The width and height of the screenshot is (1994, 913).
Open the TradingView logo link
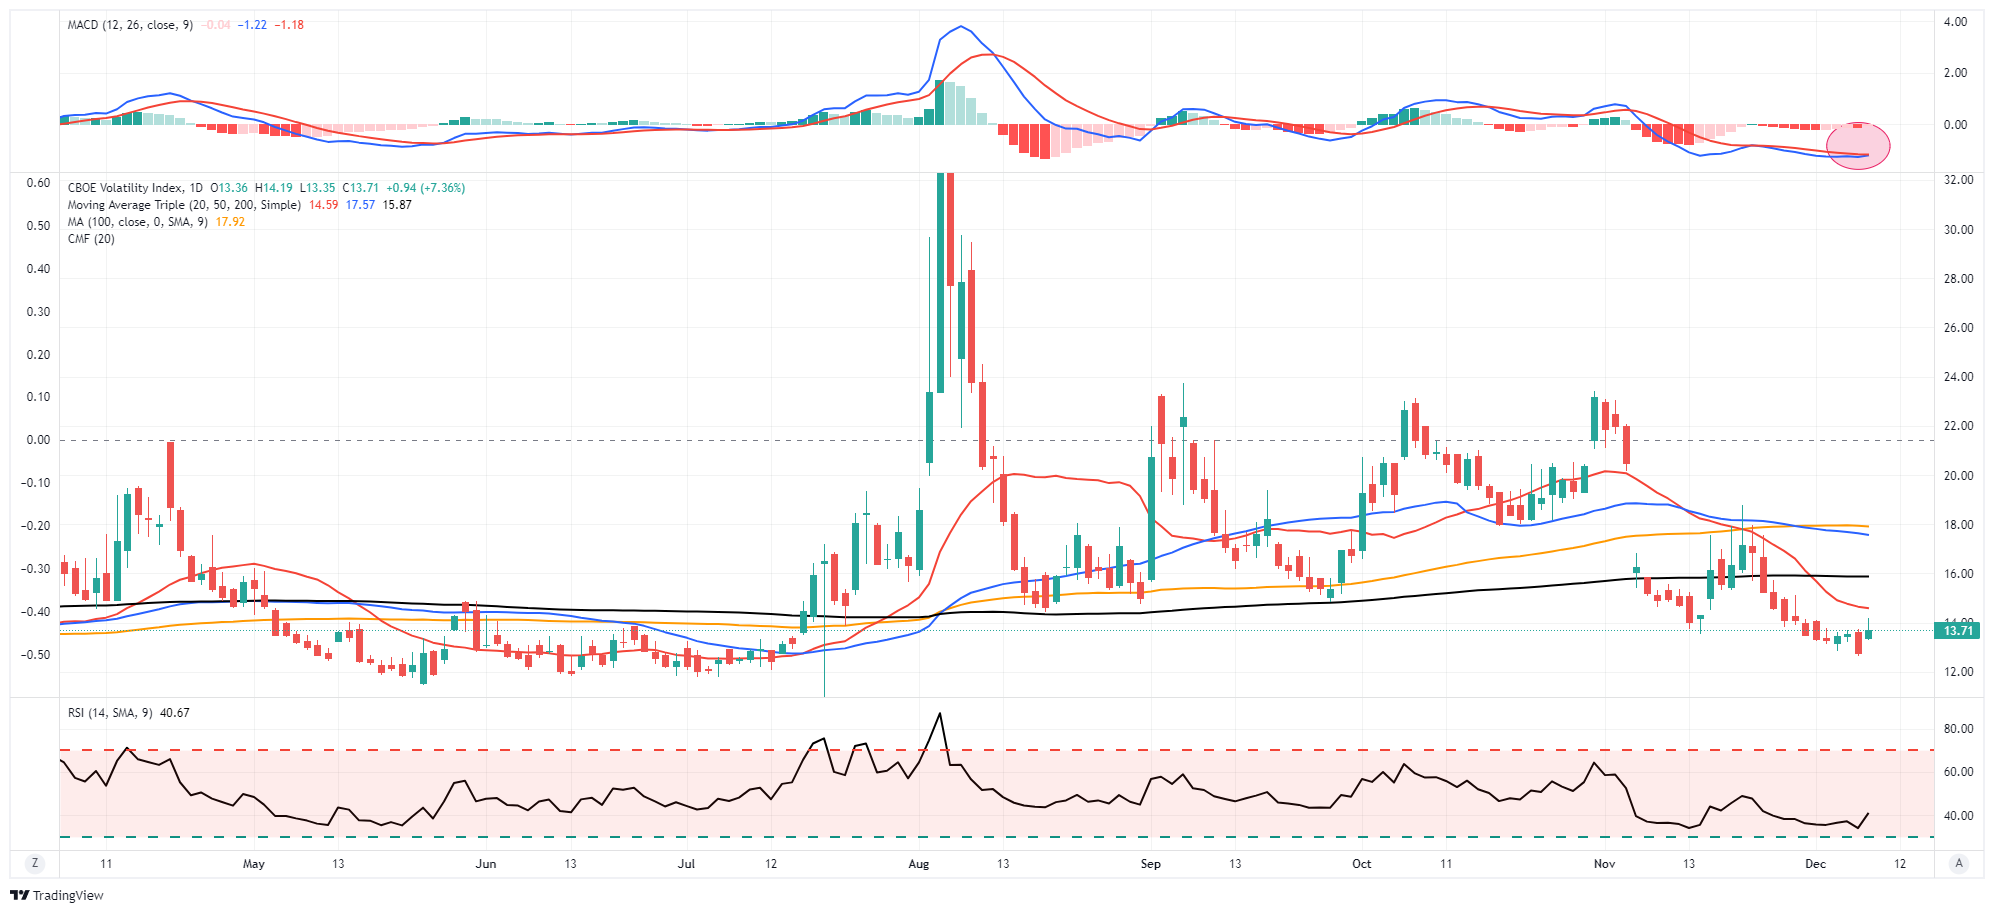point(57,895)
